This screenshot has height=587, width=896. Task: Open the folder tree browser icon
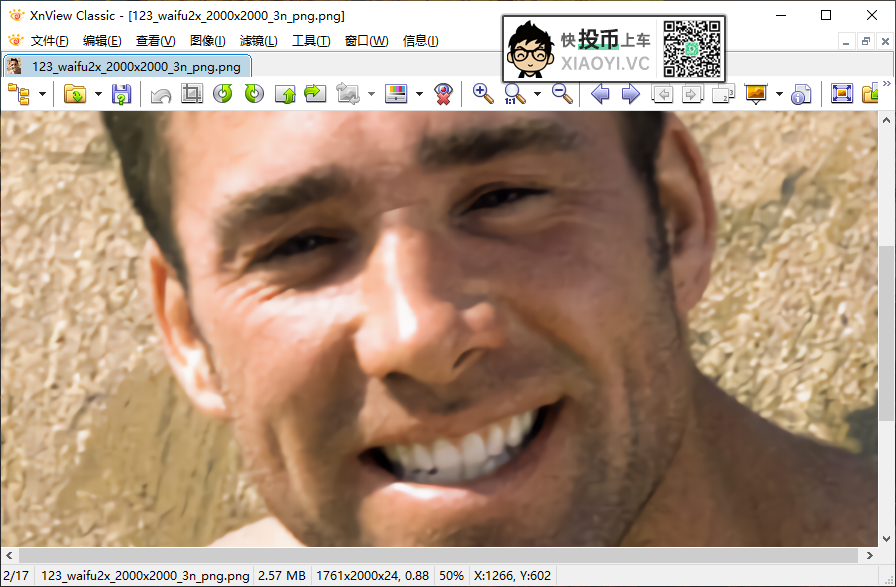tap(19, 94)
